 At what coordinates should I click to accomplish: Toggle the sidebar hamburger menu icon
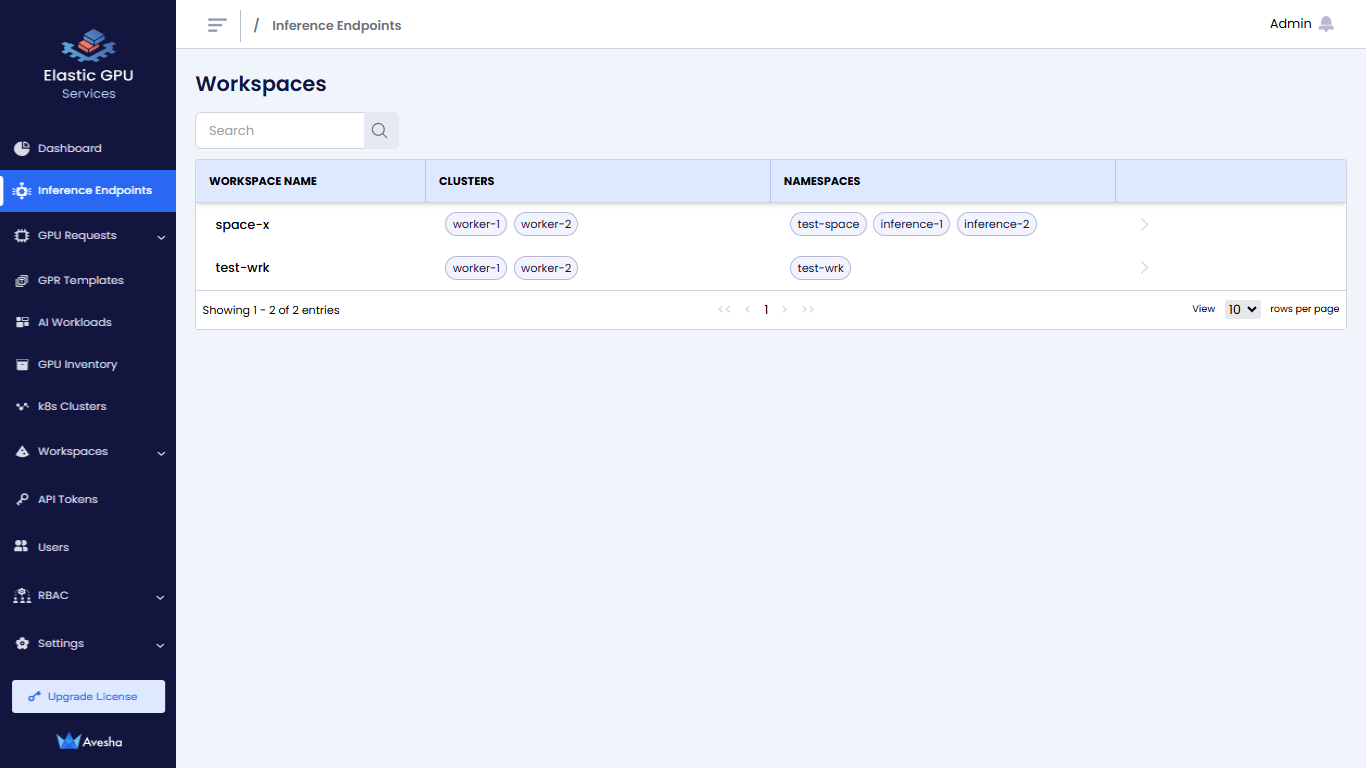[217, 25]
